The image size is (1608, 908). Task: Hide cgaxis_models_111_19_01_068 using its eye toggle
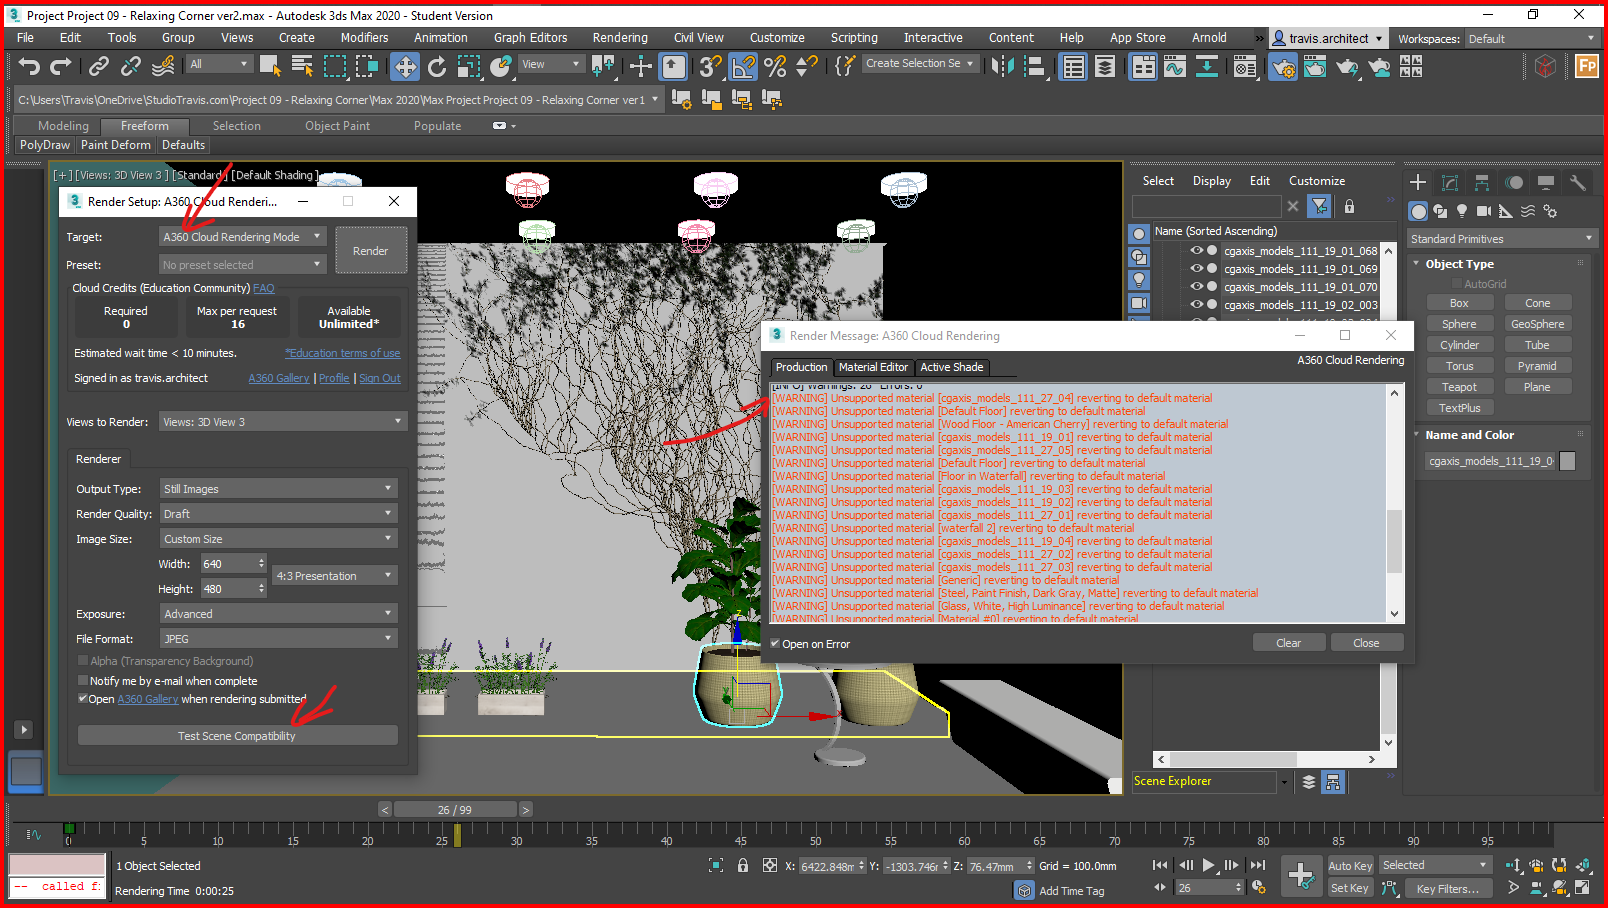[1196, 251]
